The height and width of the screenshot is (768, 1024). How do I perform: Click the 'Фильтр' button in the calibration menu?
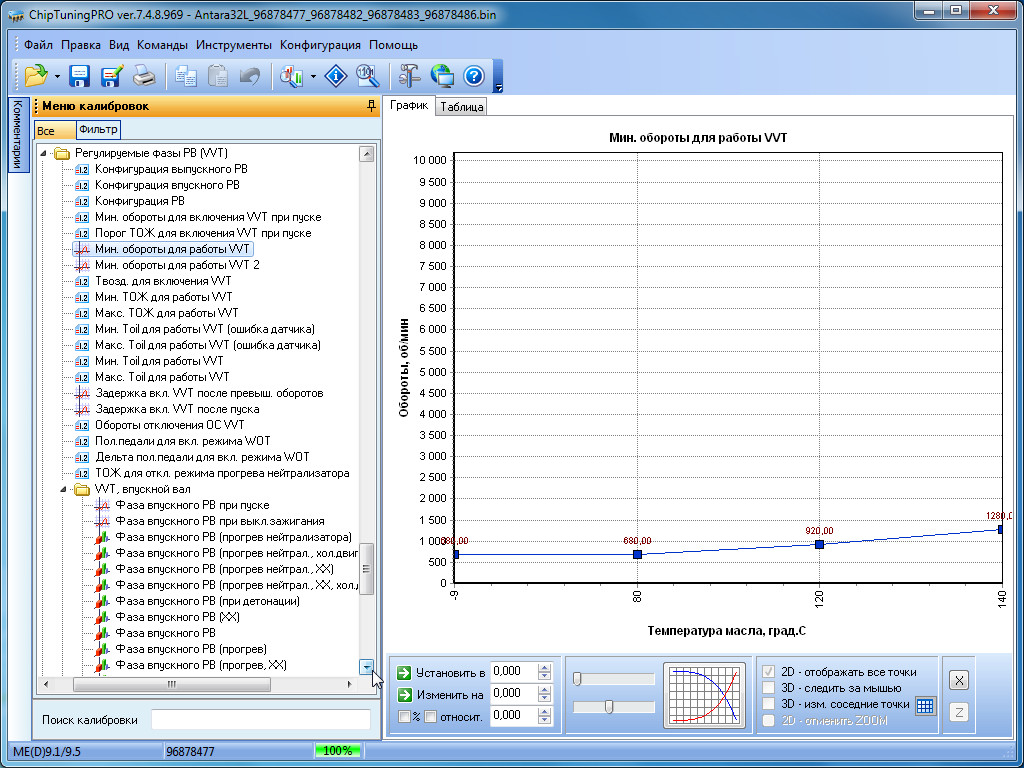click(98, 129)
